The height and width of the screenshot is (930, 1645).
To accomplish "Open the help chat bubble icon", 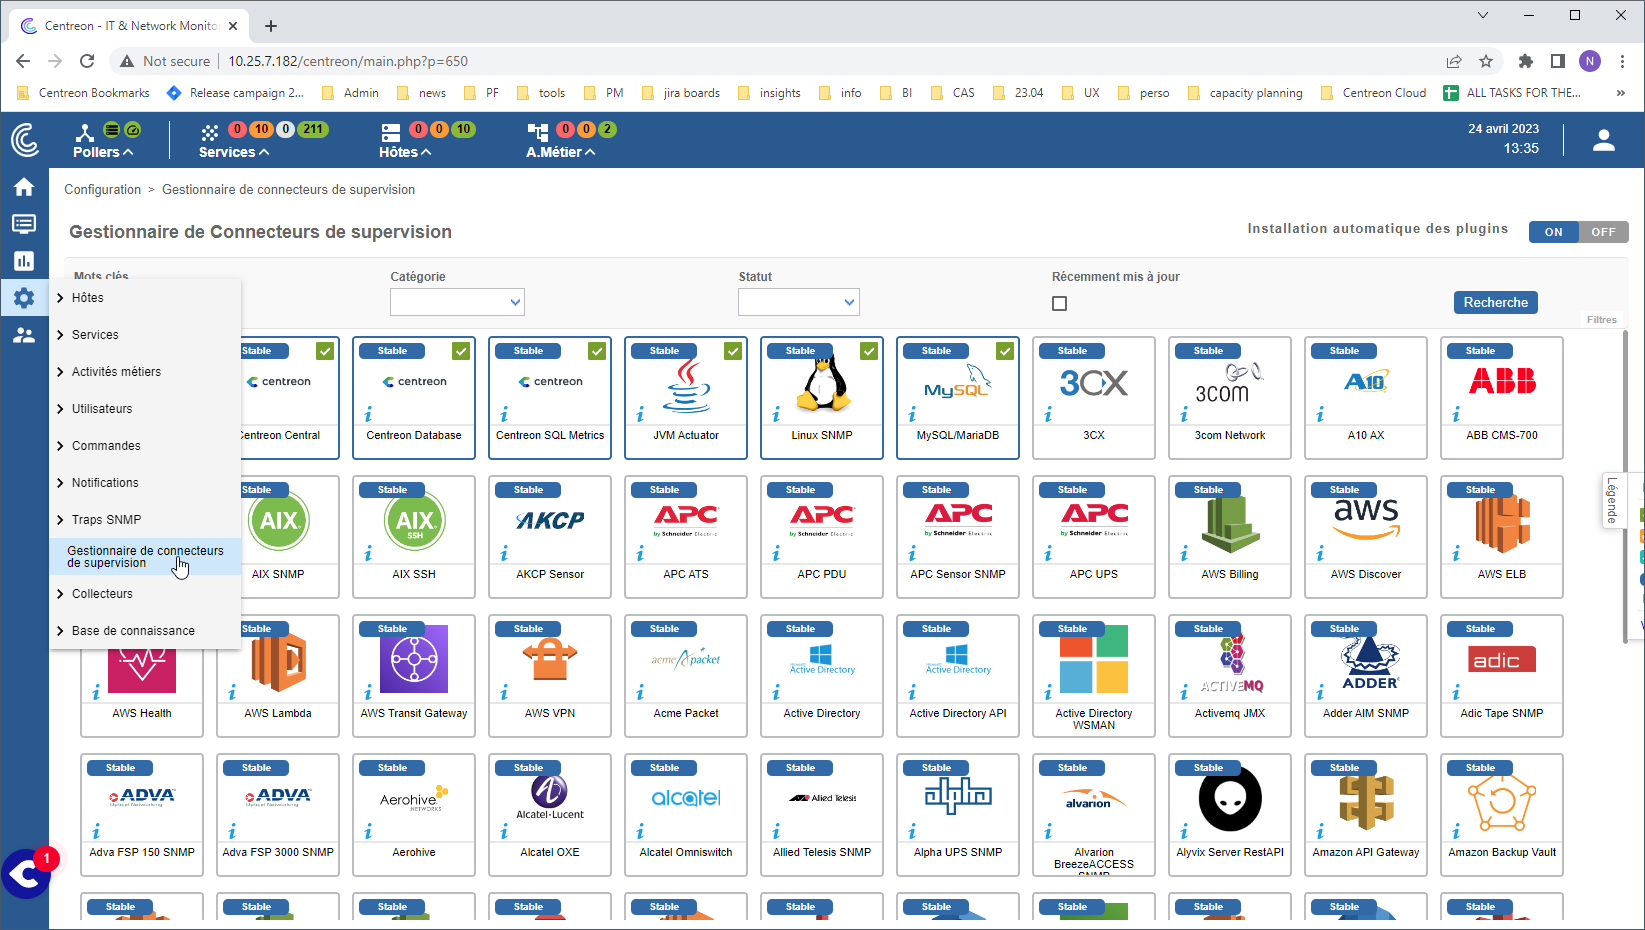I will (25, 875).
